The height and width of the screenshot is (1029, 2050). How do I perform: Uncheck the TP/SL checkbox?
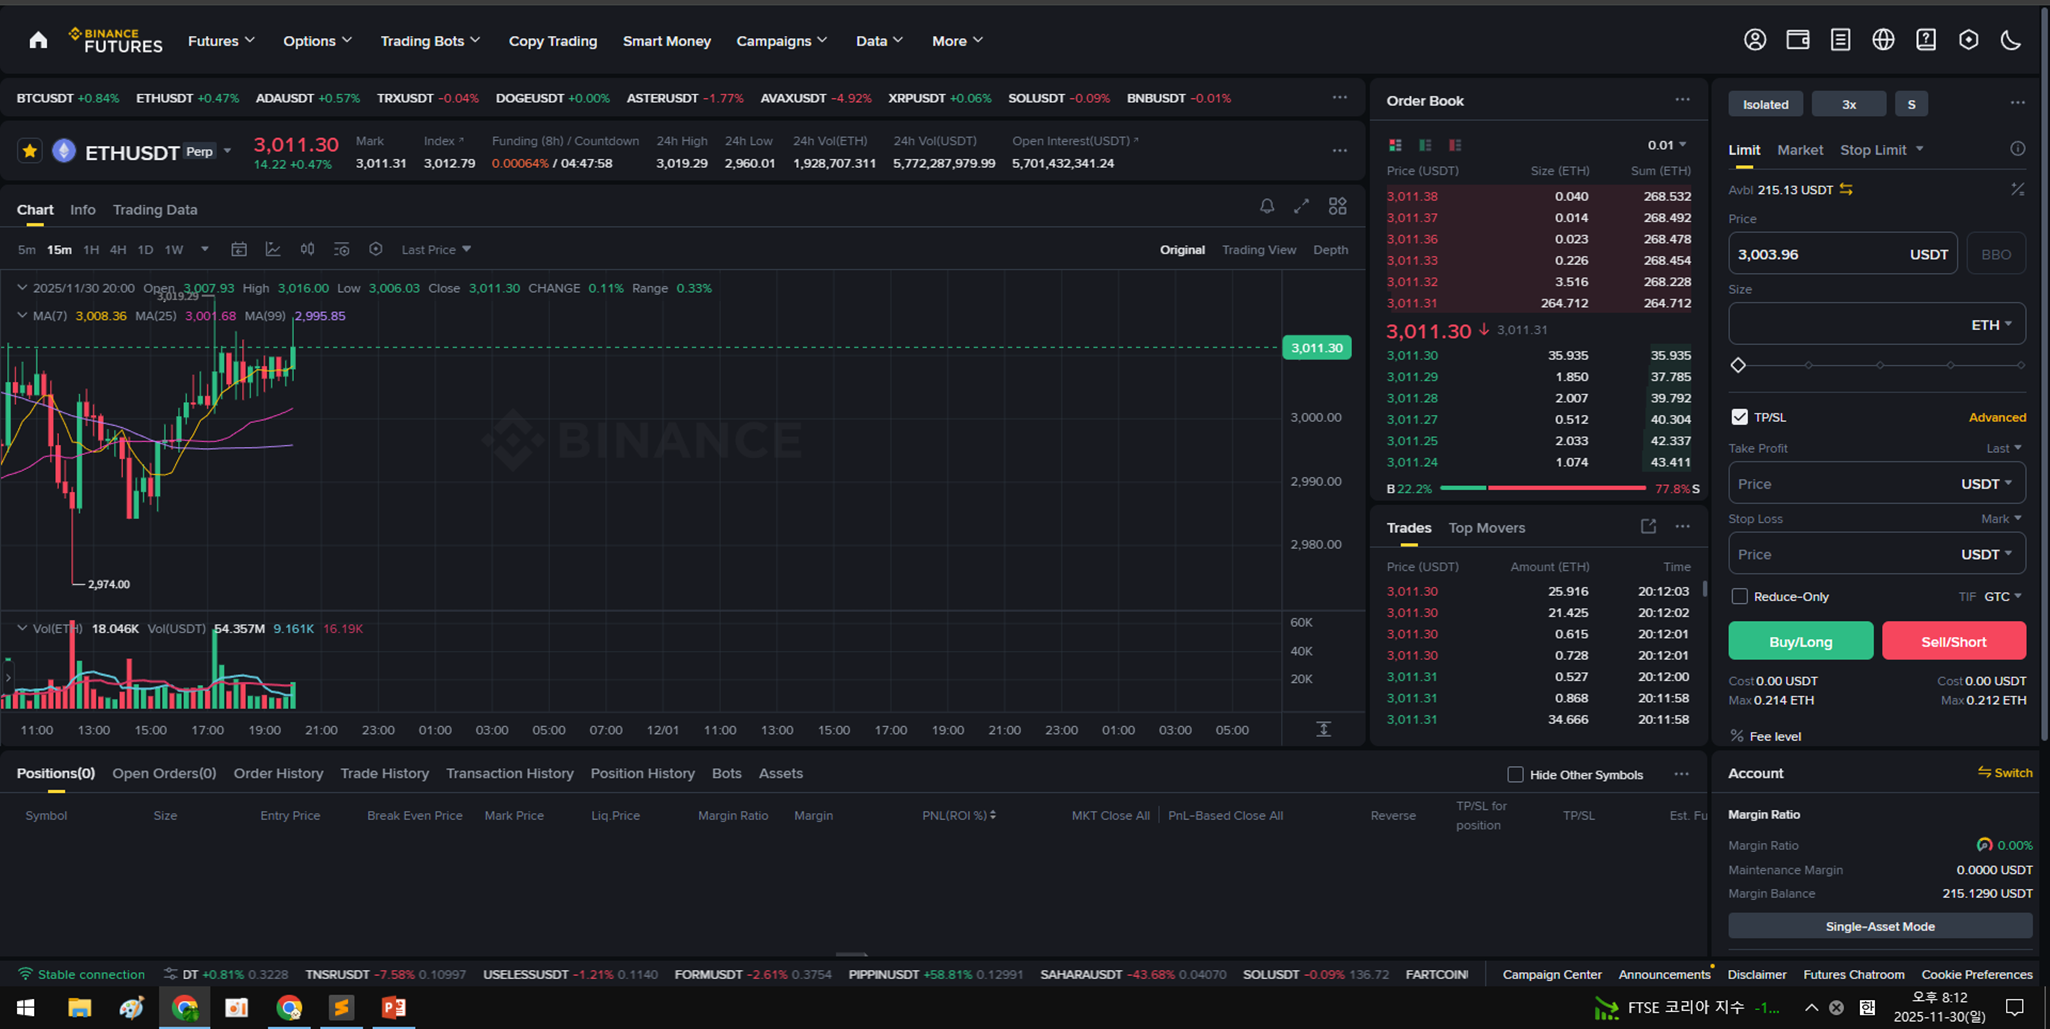pyautogui.click(x=1740, y=417)
